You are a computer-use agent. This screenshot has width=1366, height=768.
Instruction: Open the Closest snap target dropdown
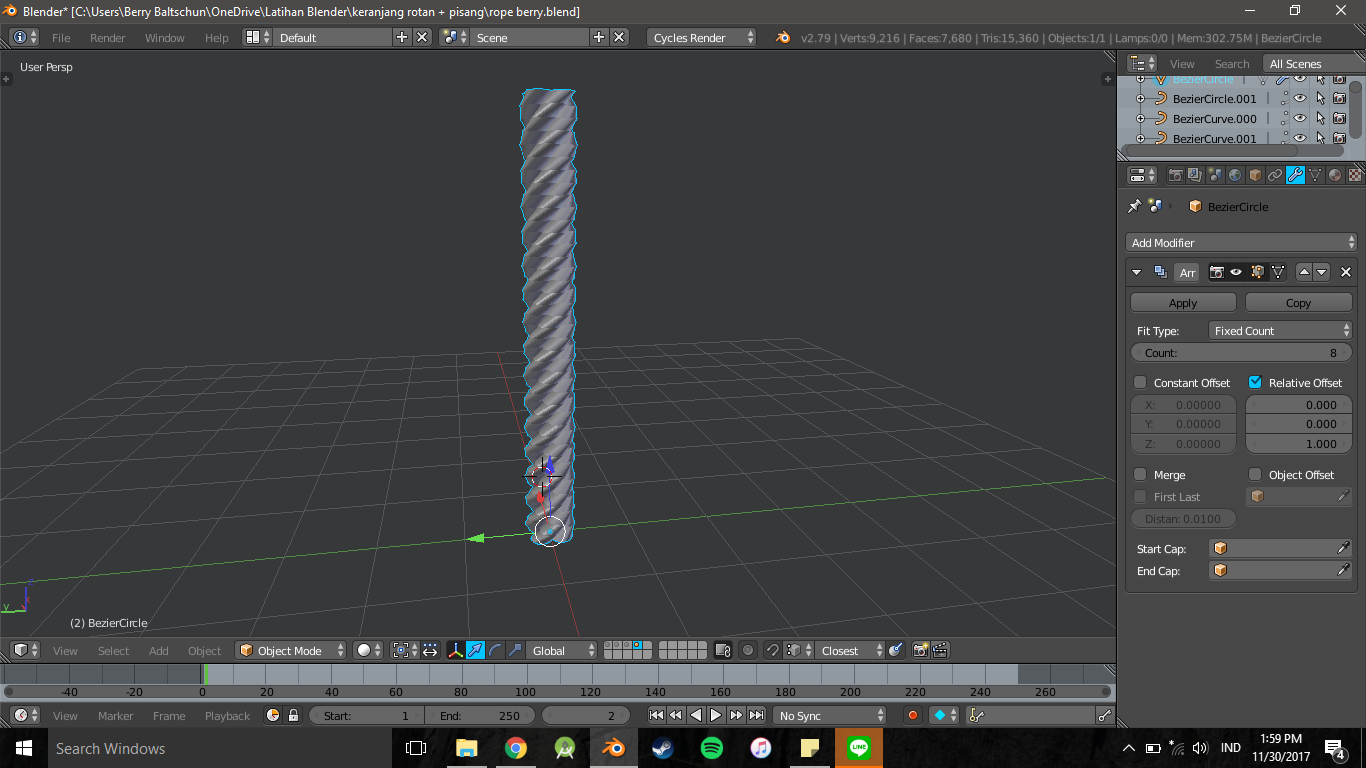pos(850,650)
